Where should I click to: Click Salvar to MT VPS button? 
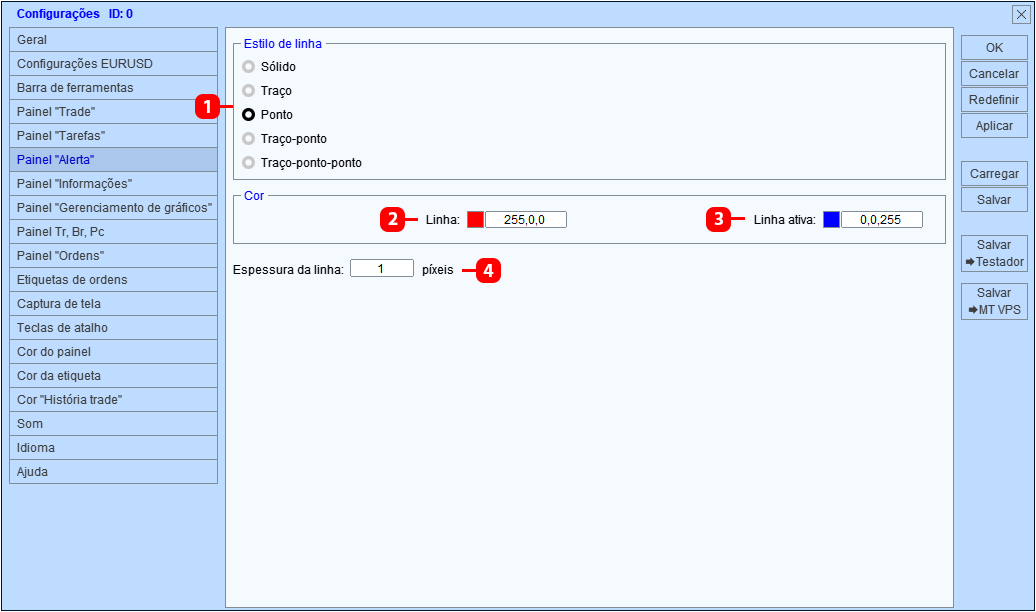pos(994,301)
